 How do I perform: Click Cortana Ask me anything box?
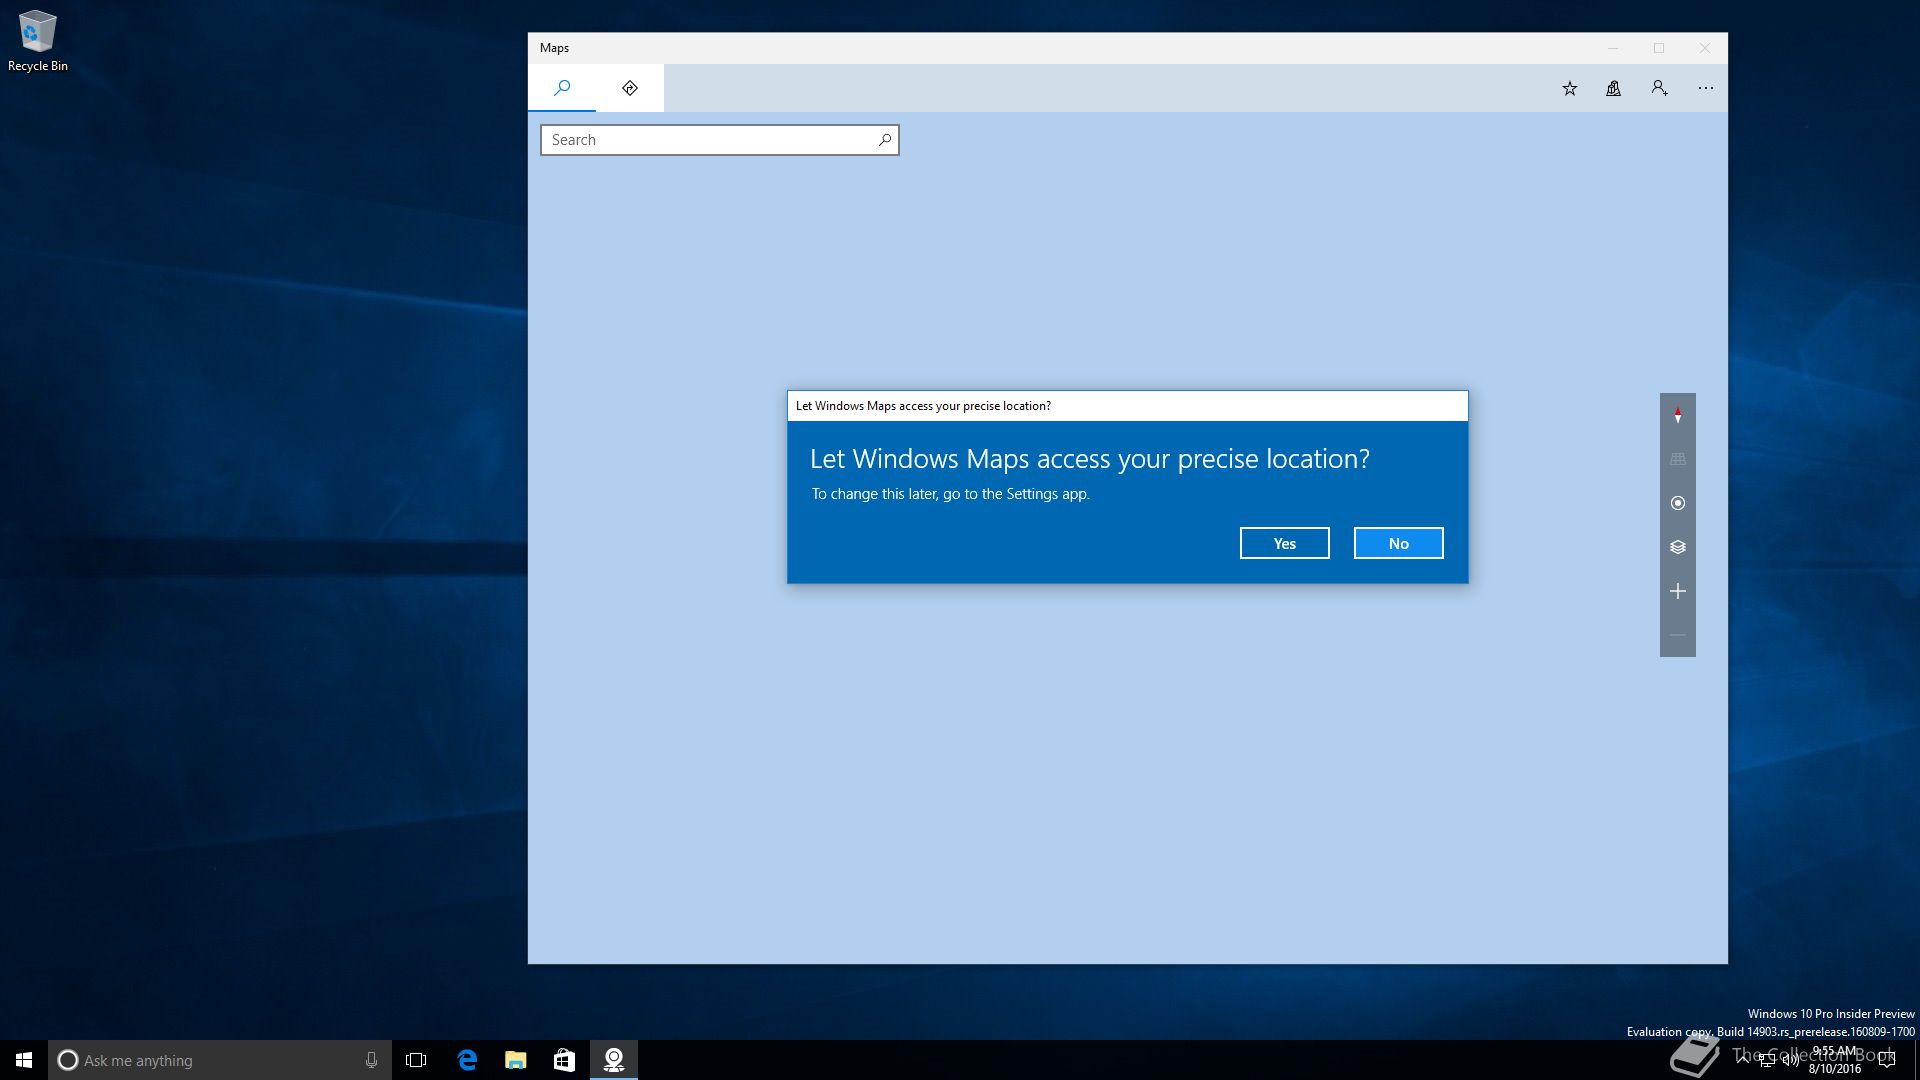219,1060
